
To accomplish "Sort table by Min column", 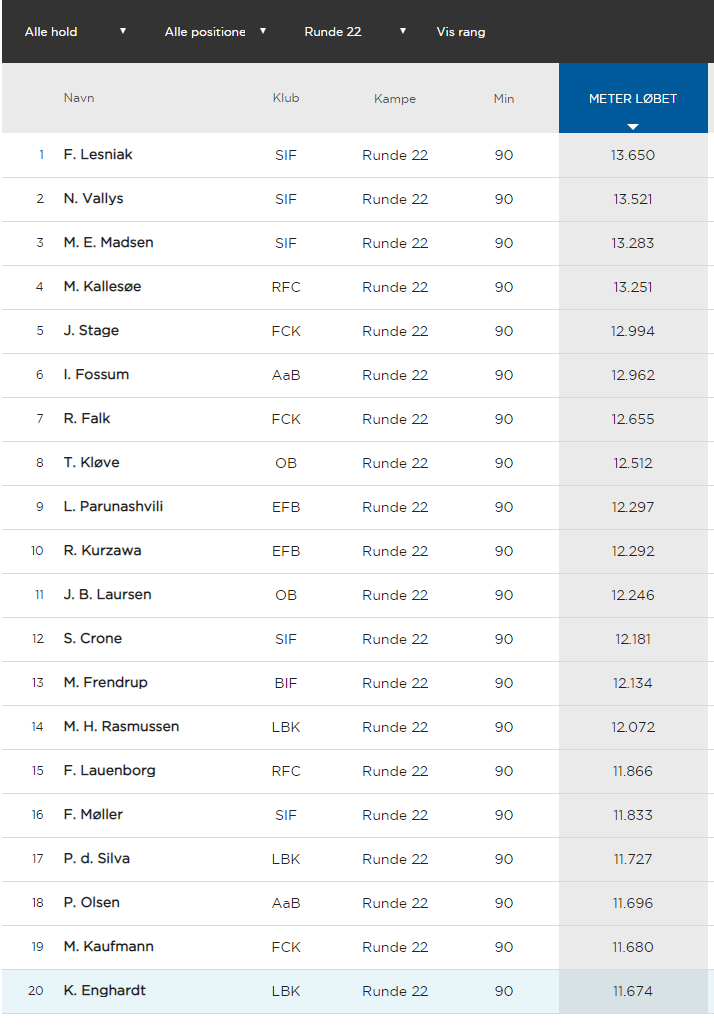I will tap(504, 98).
